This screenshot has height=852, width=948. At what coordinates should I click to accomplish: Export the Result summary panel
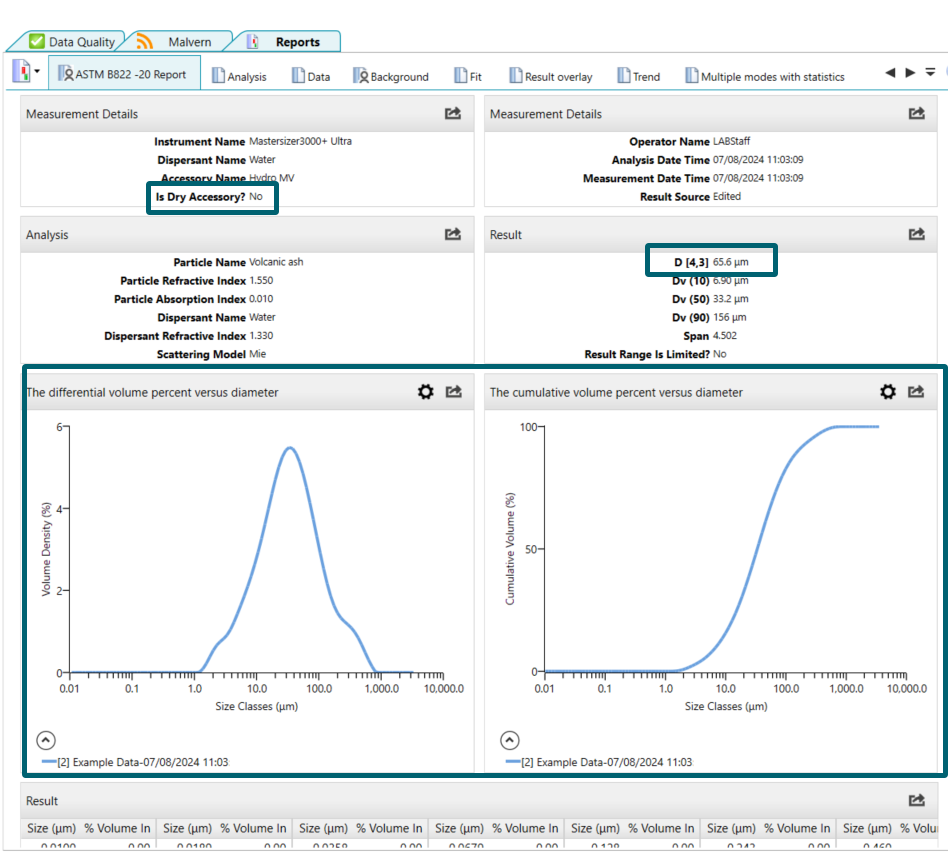[916, 234]
